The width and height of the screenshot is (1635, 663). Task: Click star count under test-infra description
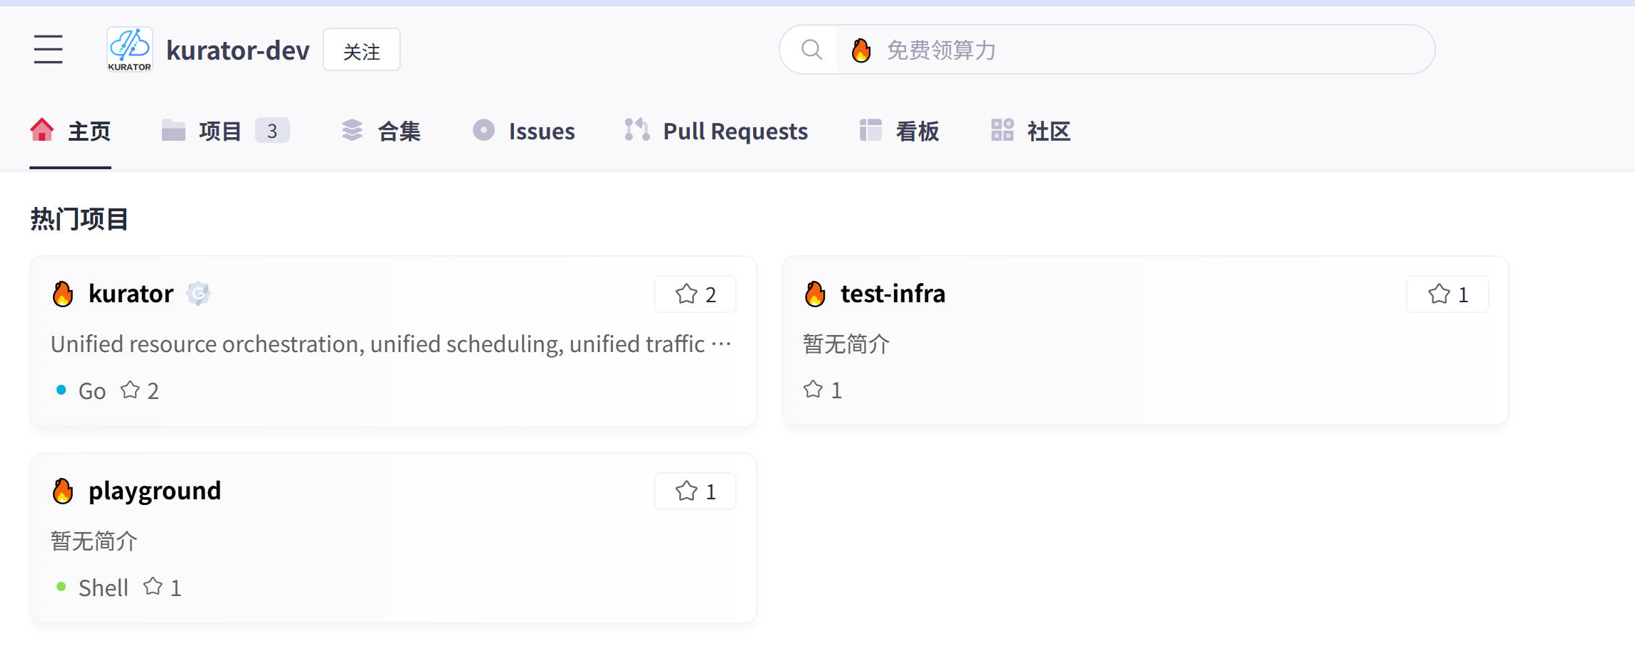(823, 389)
